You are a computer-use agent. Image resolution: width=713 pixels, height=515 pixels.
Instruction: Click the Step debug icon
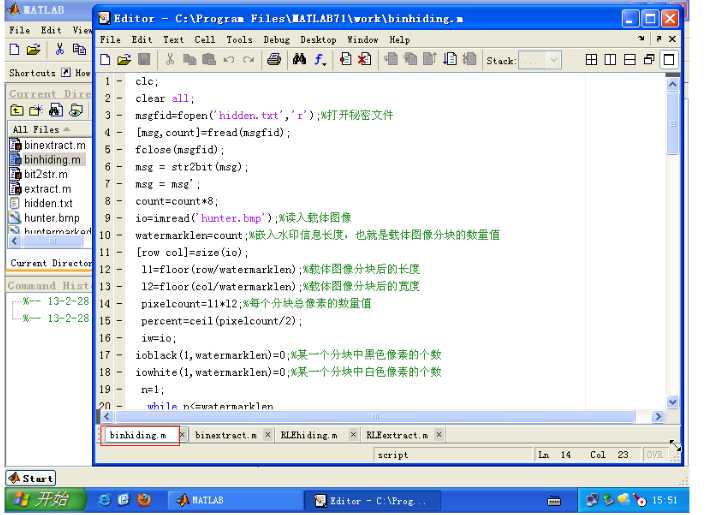[391, 60]
